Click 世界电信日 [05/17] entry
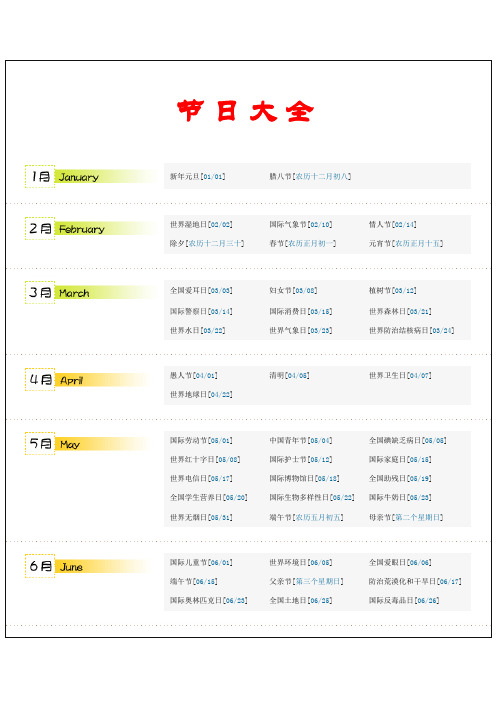Screen dimensions: 496x702 [201, 479]
